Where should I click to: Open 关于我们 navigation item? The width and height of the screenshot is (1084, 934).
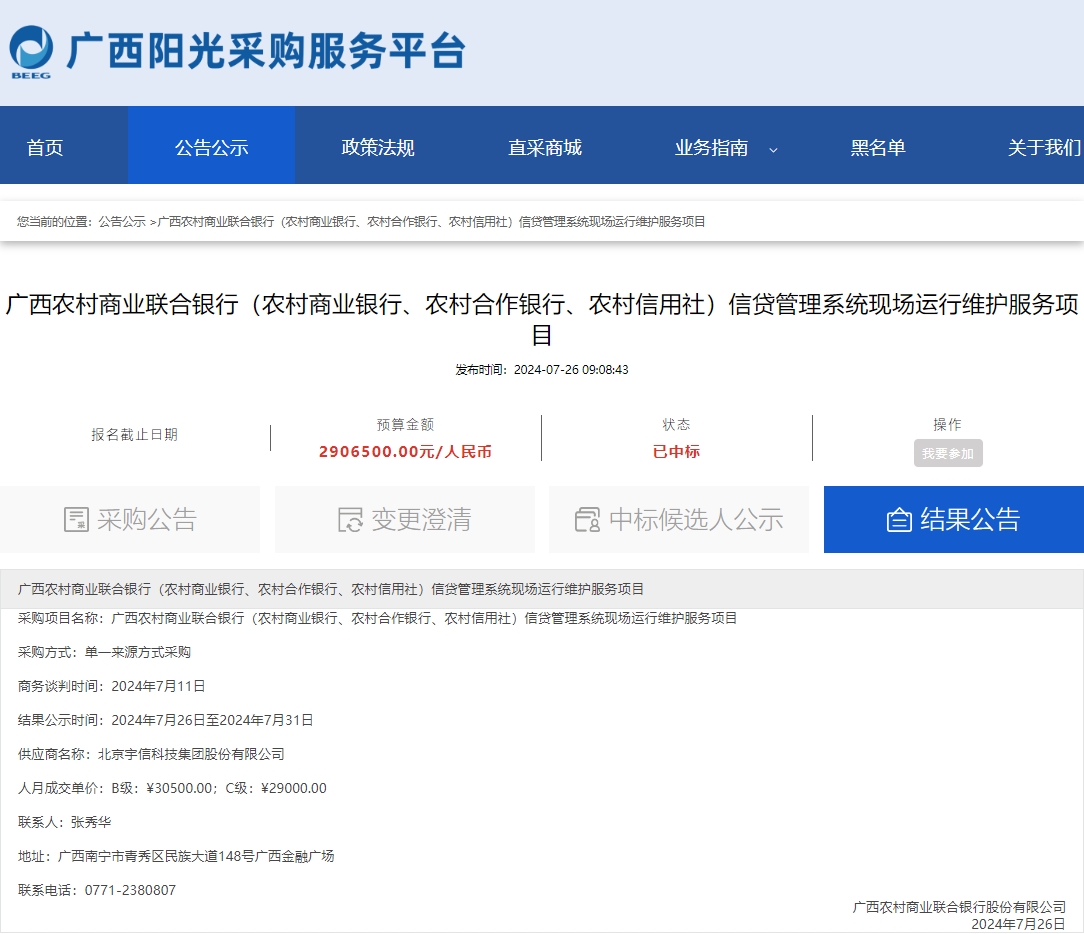coord(1045,147)
